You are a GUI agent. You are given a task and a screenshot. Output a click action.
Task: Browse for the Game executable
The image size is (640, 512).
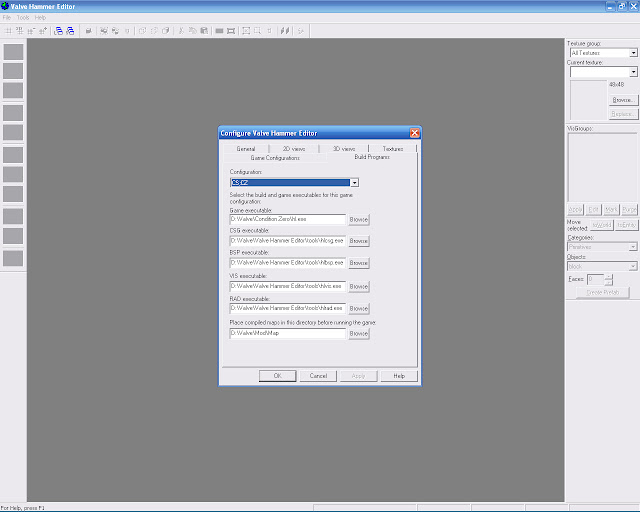(359, 220)
